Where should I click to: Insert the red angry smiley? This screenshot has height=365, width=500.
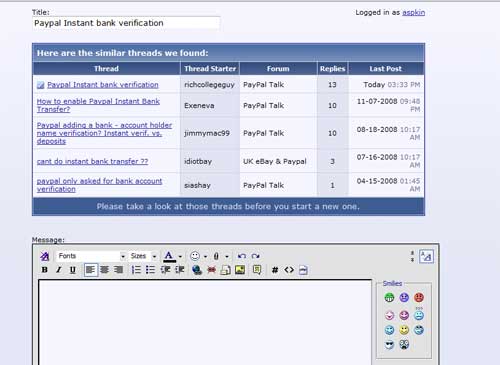[419, 297]
